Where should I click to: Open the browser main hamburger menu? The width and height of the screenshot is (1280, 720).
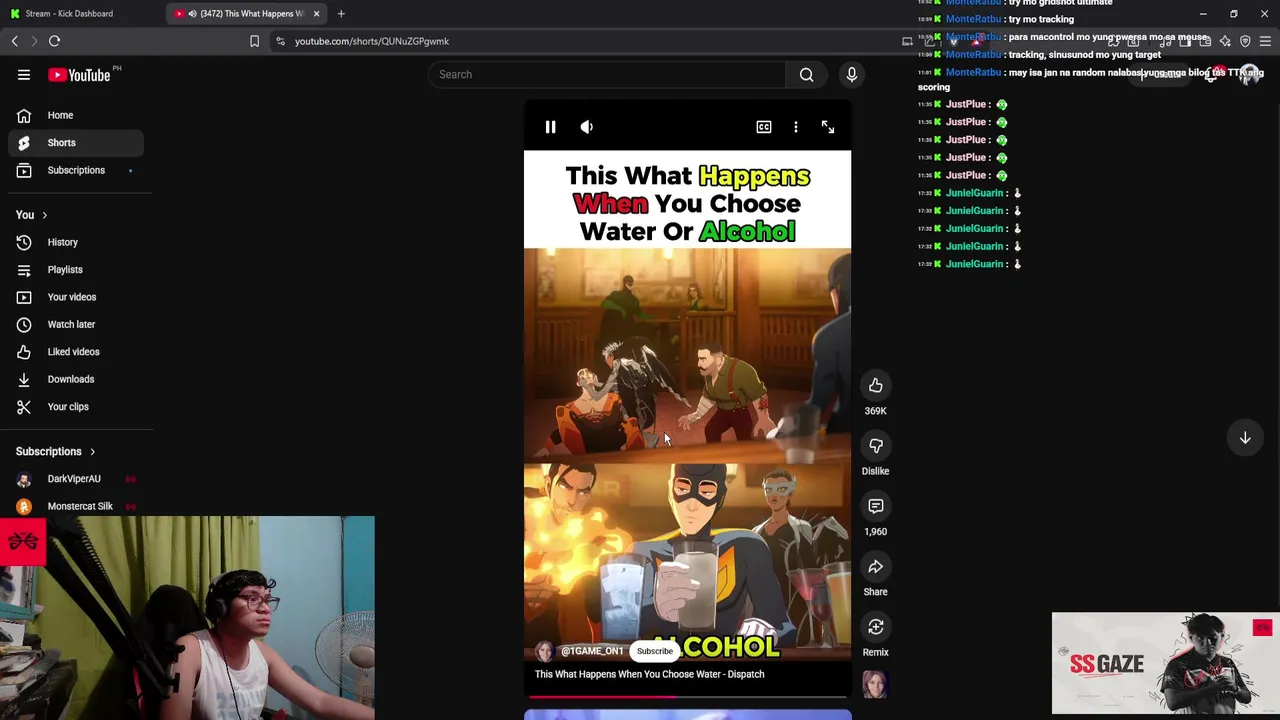[x=1265, y=41]
